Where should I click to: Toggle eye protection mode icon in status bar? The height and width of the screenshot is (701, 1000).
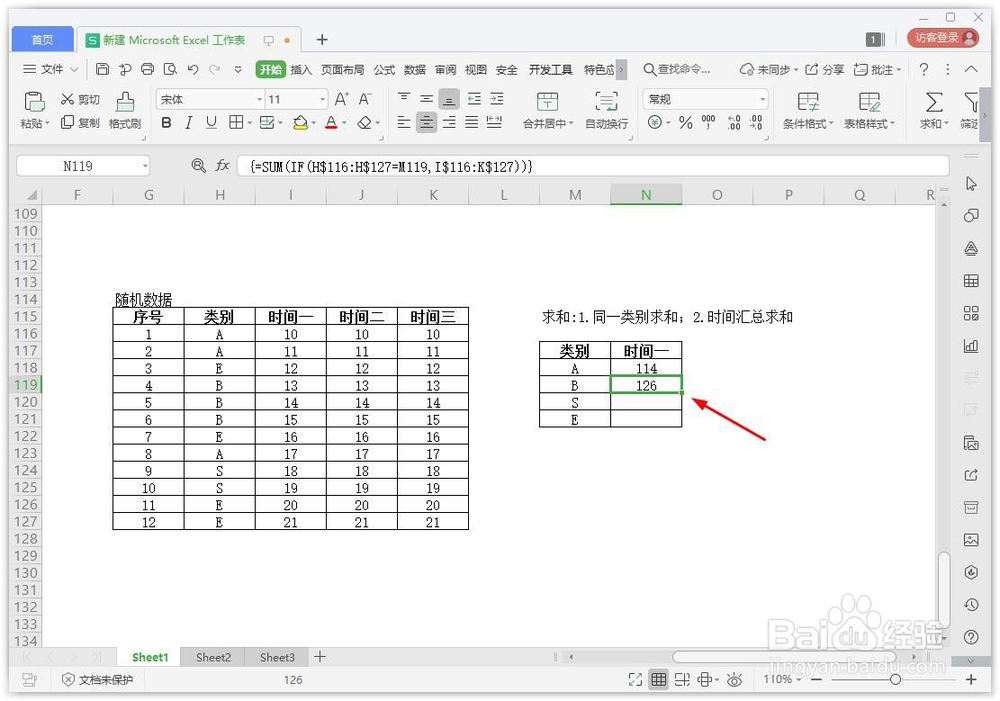tap(734, 680)
